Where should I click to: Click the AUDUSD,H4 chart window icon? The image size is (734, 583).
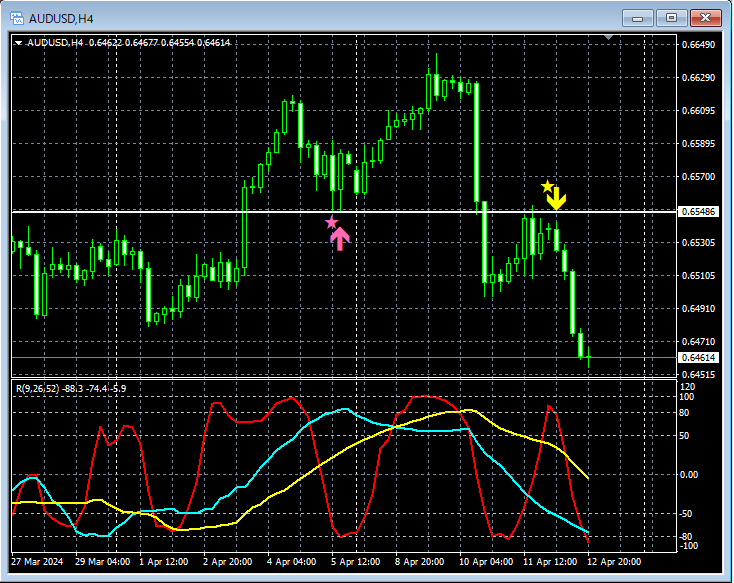[17, 19]
